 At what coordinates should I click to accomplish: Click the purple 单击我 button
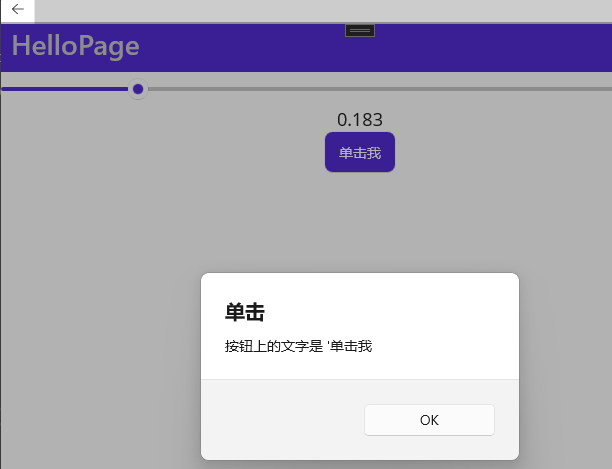[x=360, y=152]
